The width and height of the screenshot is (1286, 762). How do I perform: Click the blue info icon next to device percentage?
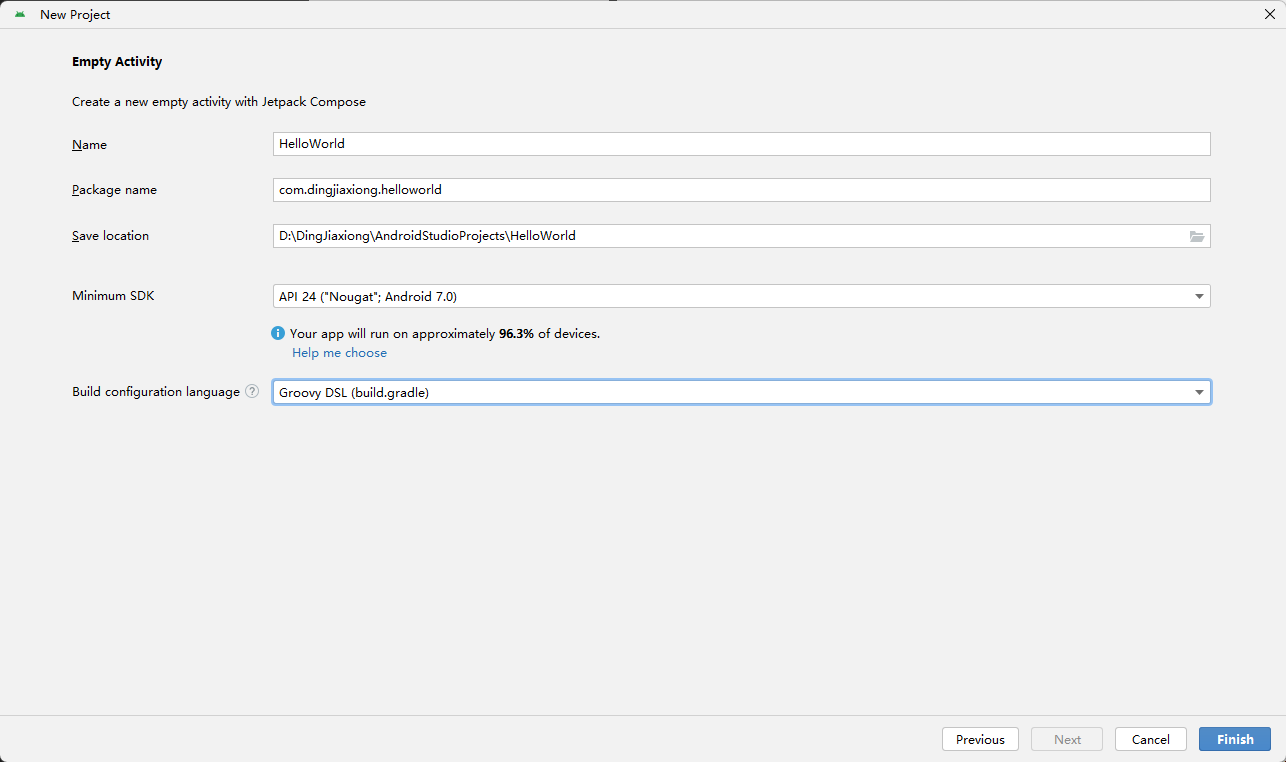pos(278,334)
